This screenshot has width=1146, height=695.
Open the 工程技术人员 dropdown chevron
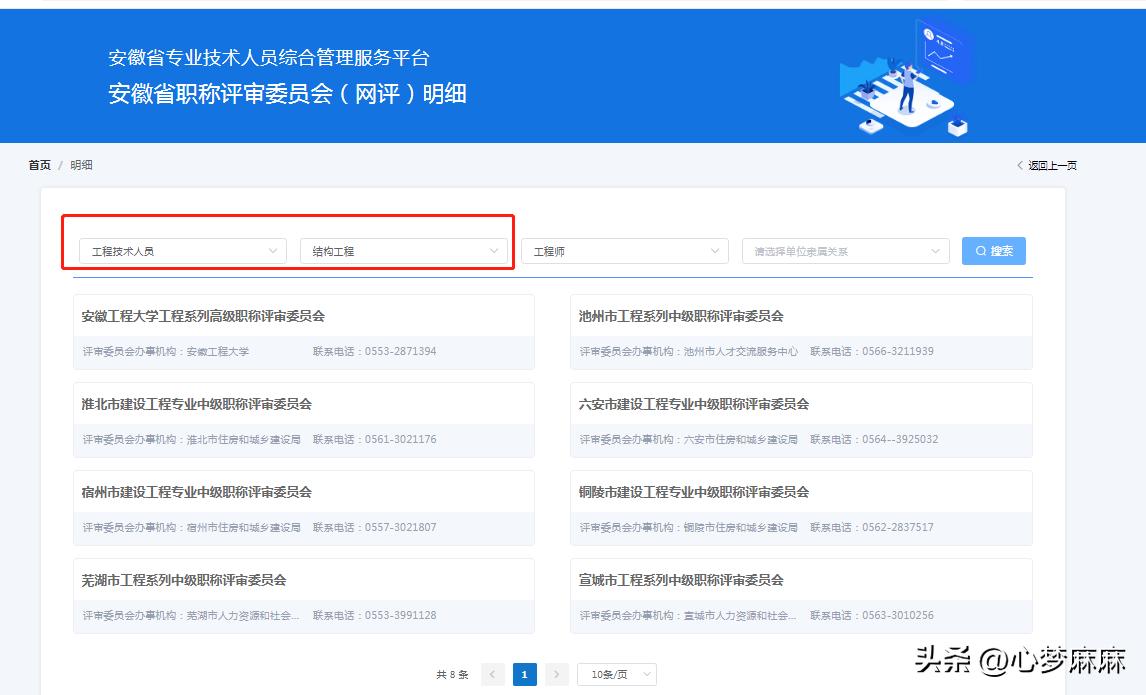click(272, 251)
